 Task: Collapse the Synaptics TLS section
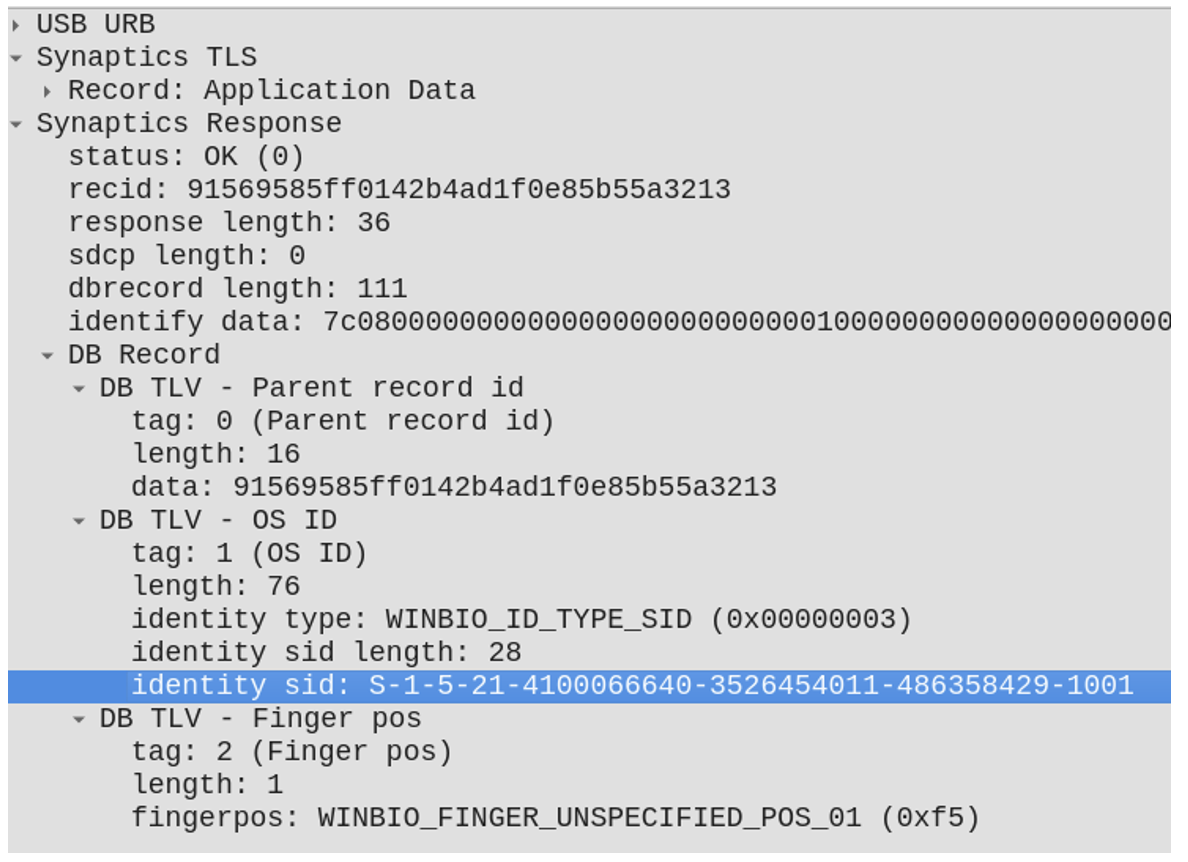[16, 58]
